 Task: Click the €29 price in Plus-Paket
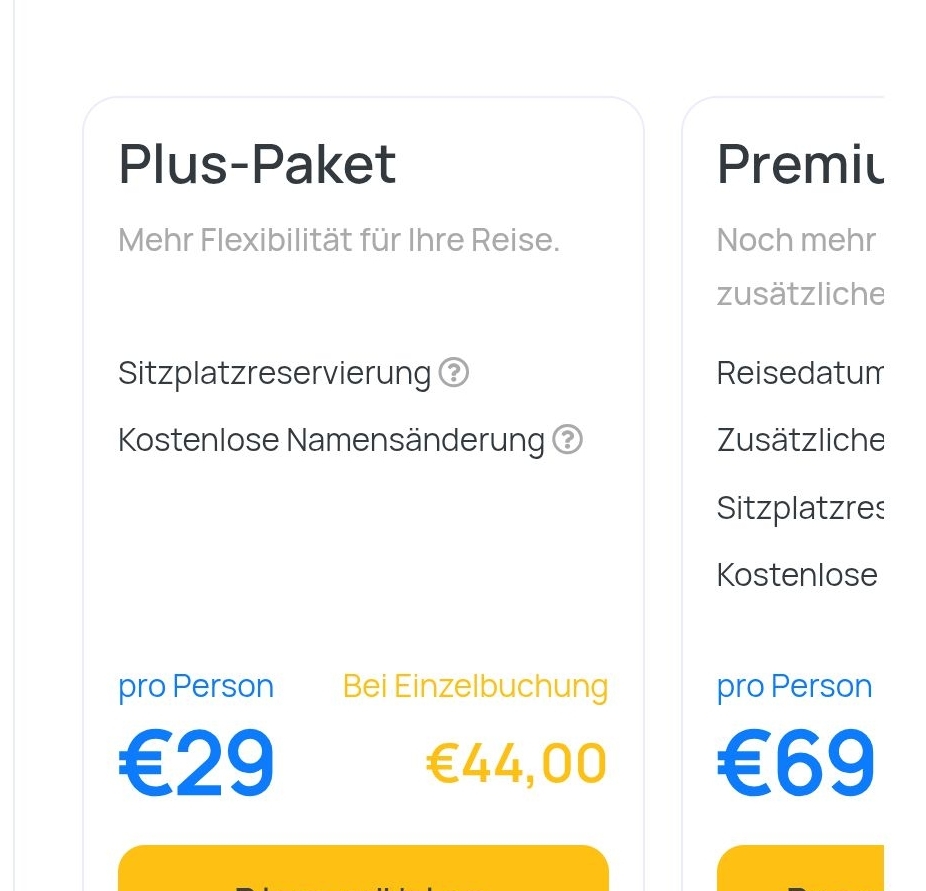(196, 764)
